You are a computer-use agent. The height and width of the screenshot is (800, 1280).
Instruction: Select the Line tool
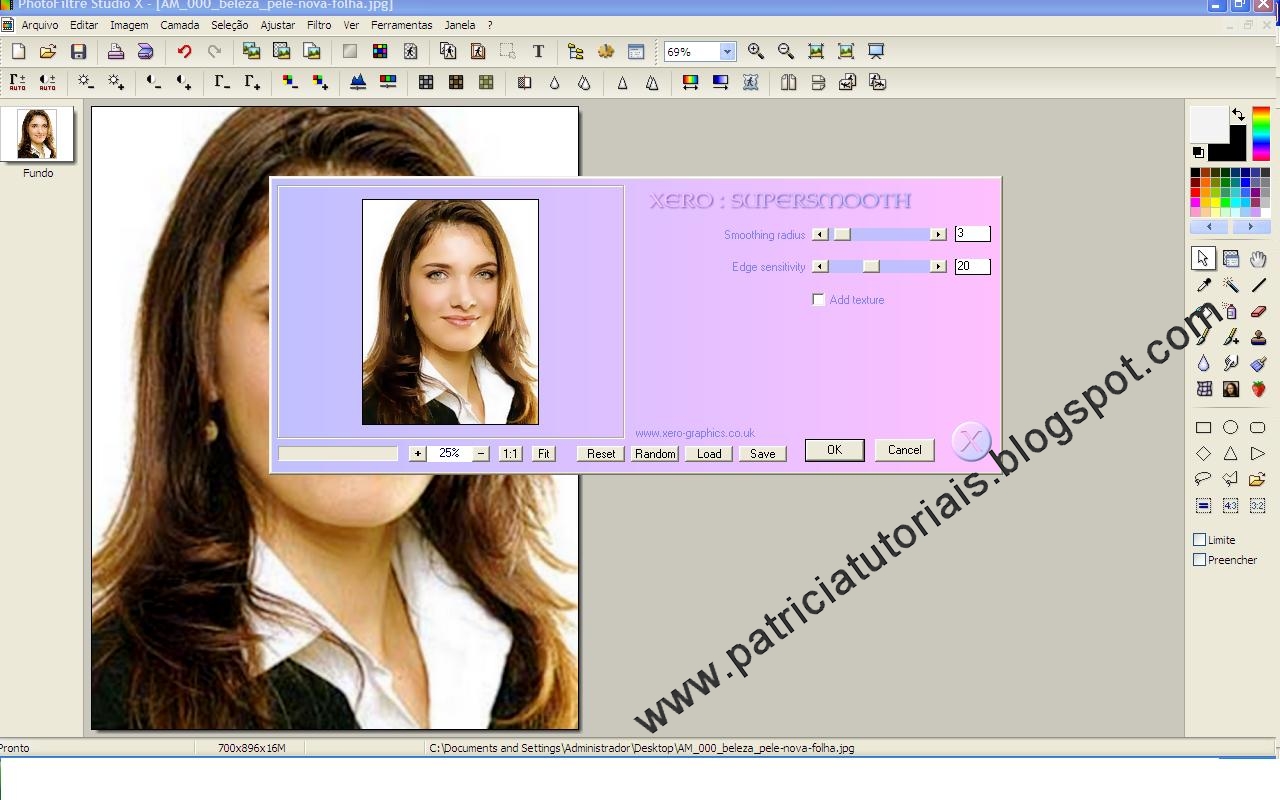pos(1258,286)
